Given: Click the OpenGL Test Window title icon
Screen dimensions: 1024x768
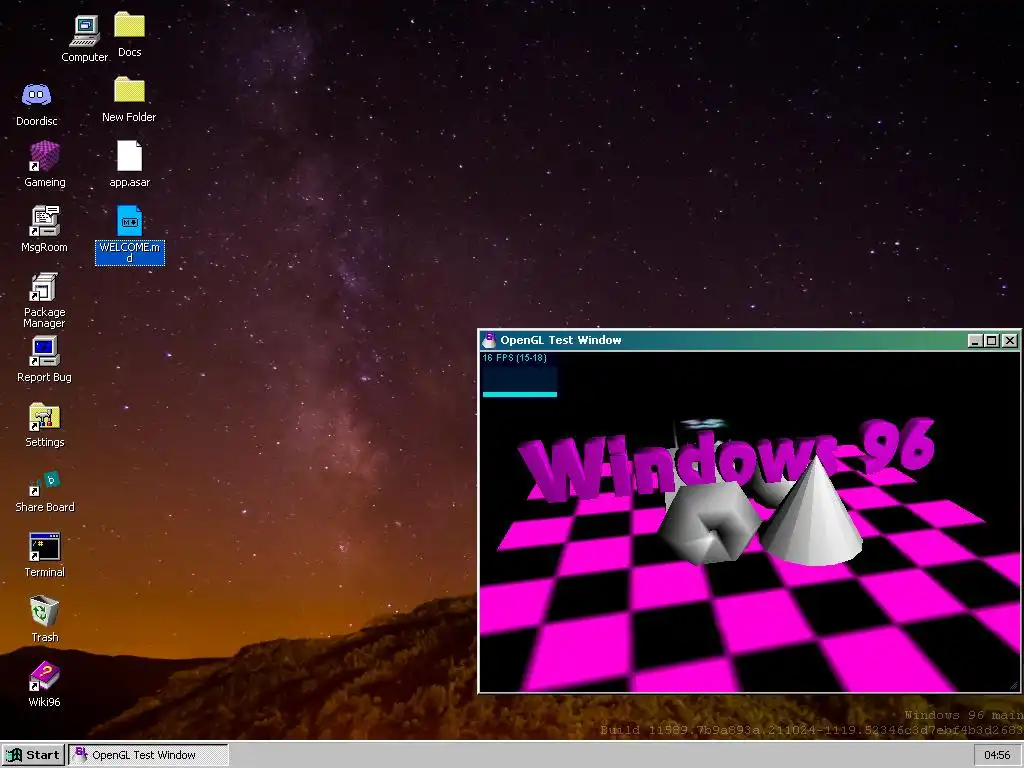Looking at the screenshot, I should click(x=488, y=340).
